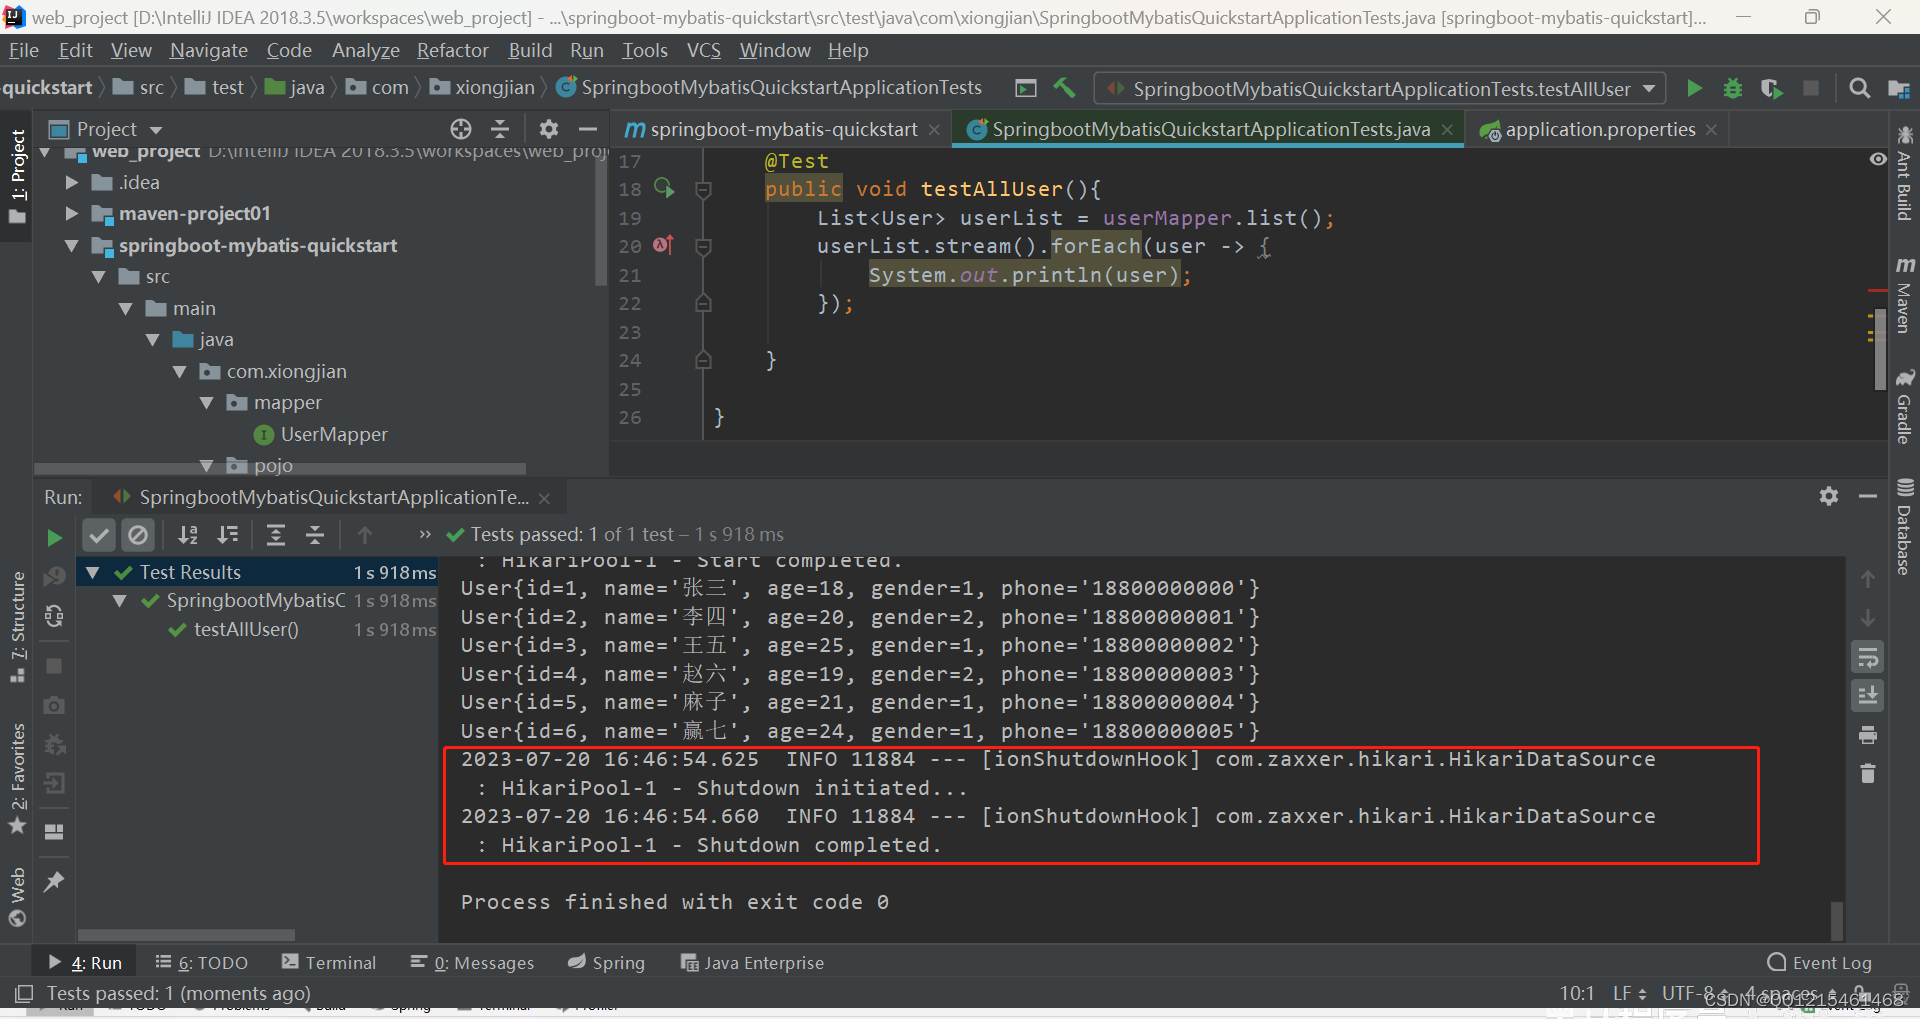1920x1019 pixels.
Task: Click the Rerun failed tests icon
Action: coord(54,576)
